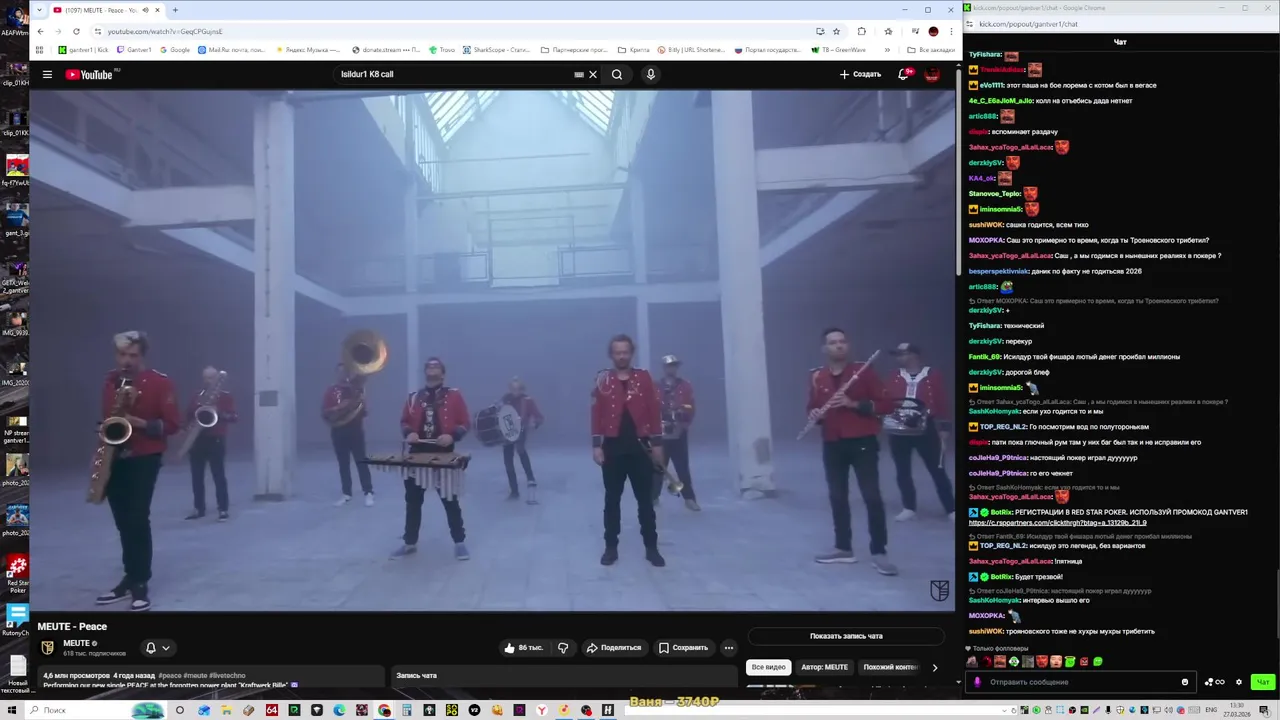Open MEUTE channel avatar
1280x720 pixels.
[x=47, y=647]
